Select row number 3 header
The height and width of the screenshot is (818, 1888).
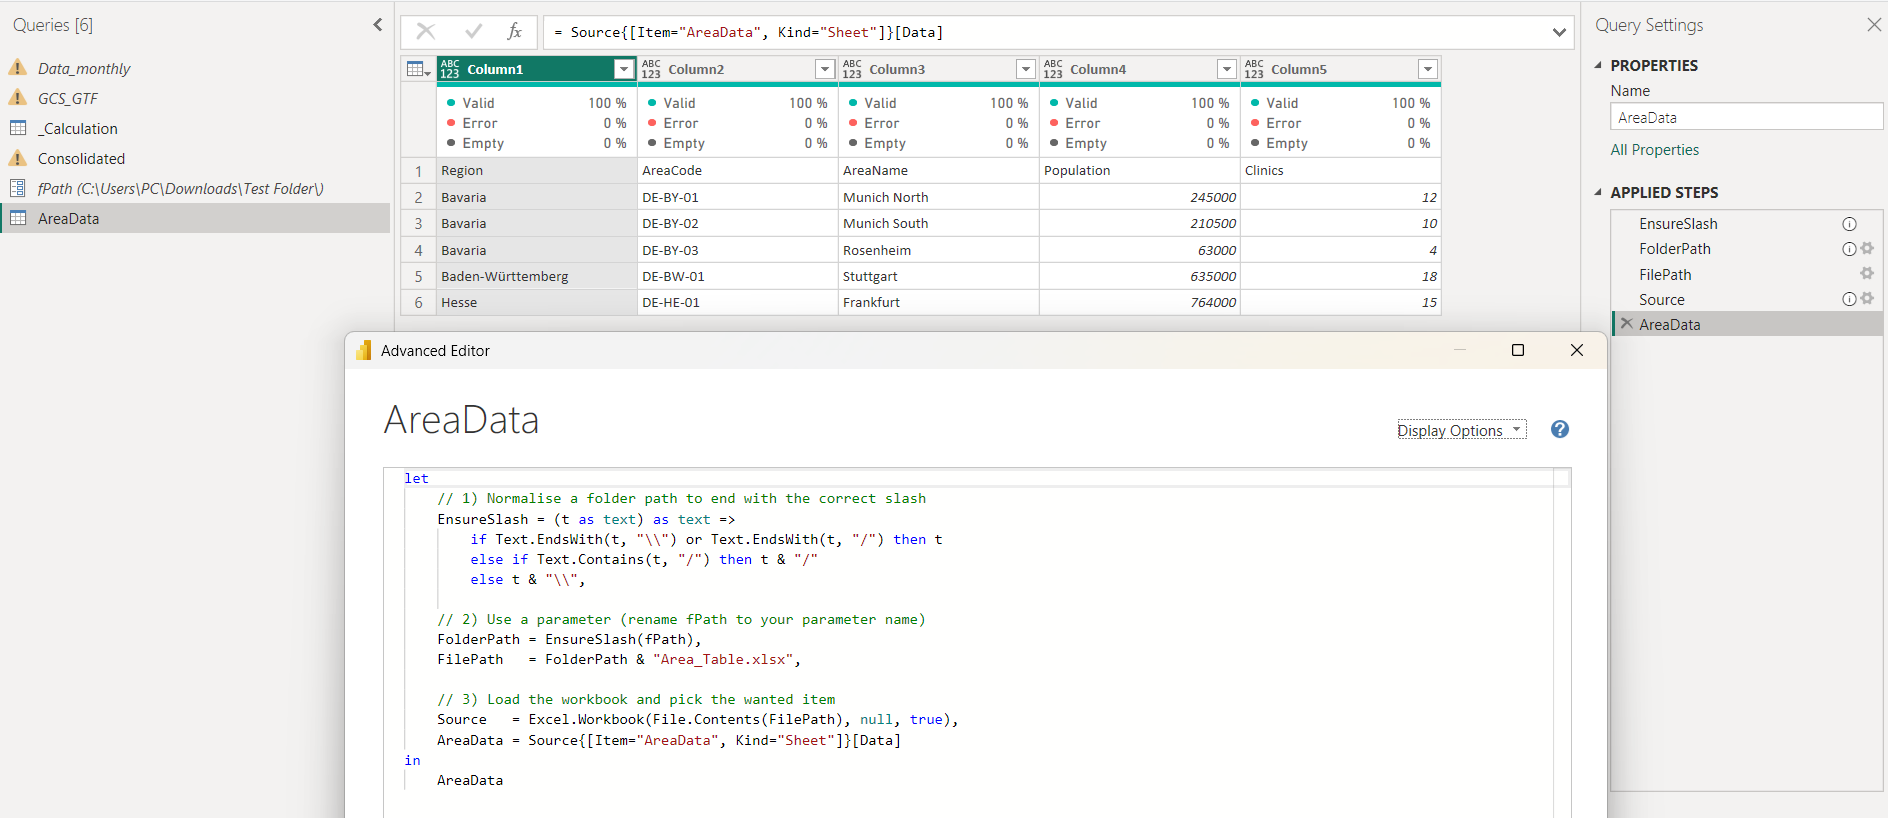pos(418,224)
